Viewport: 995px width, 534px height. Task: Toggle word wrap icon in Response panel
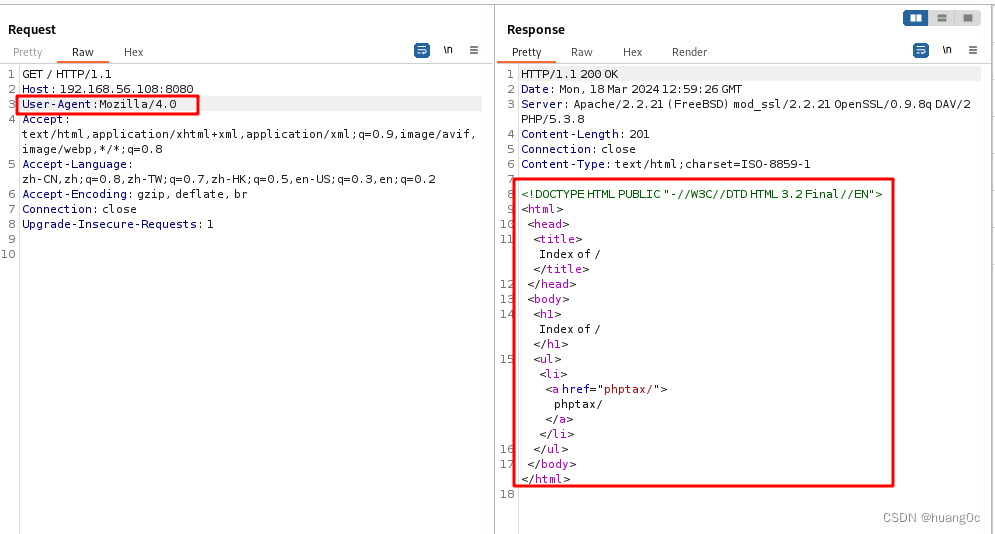[x=921, y=50]
